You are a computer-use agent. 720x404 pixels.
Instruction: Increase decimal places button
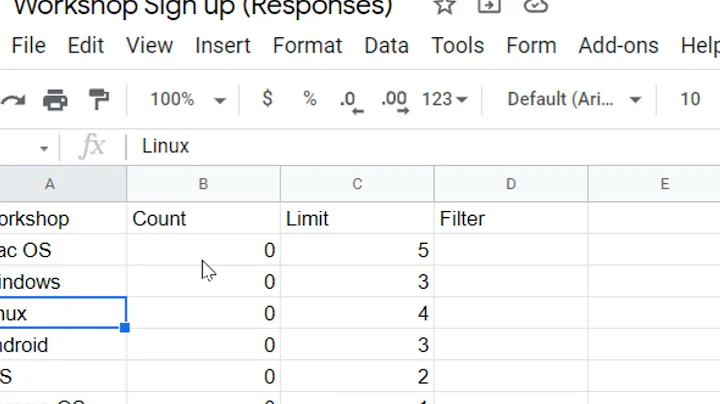pyautogui.click(x=394, y=100)
